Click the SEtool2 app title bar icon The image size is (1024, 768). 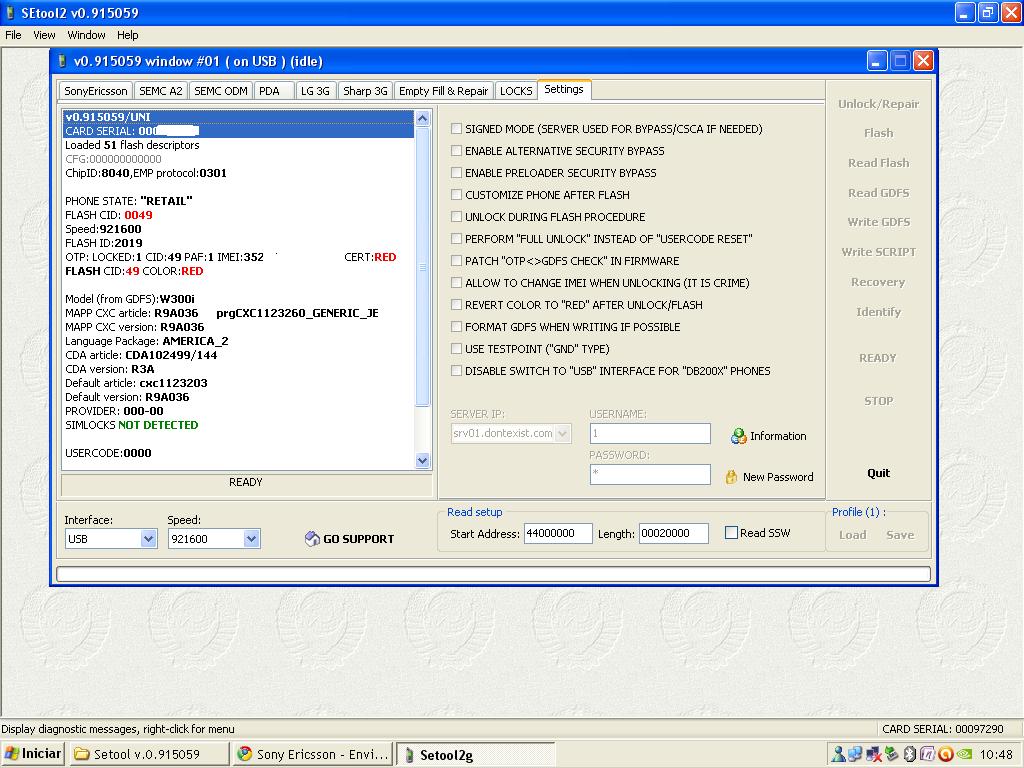click(x=10, y=12)
